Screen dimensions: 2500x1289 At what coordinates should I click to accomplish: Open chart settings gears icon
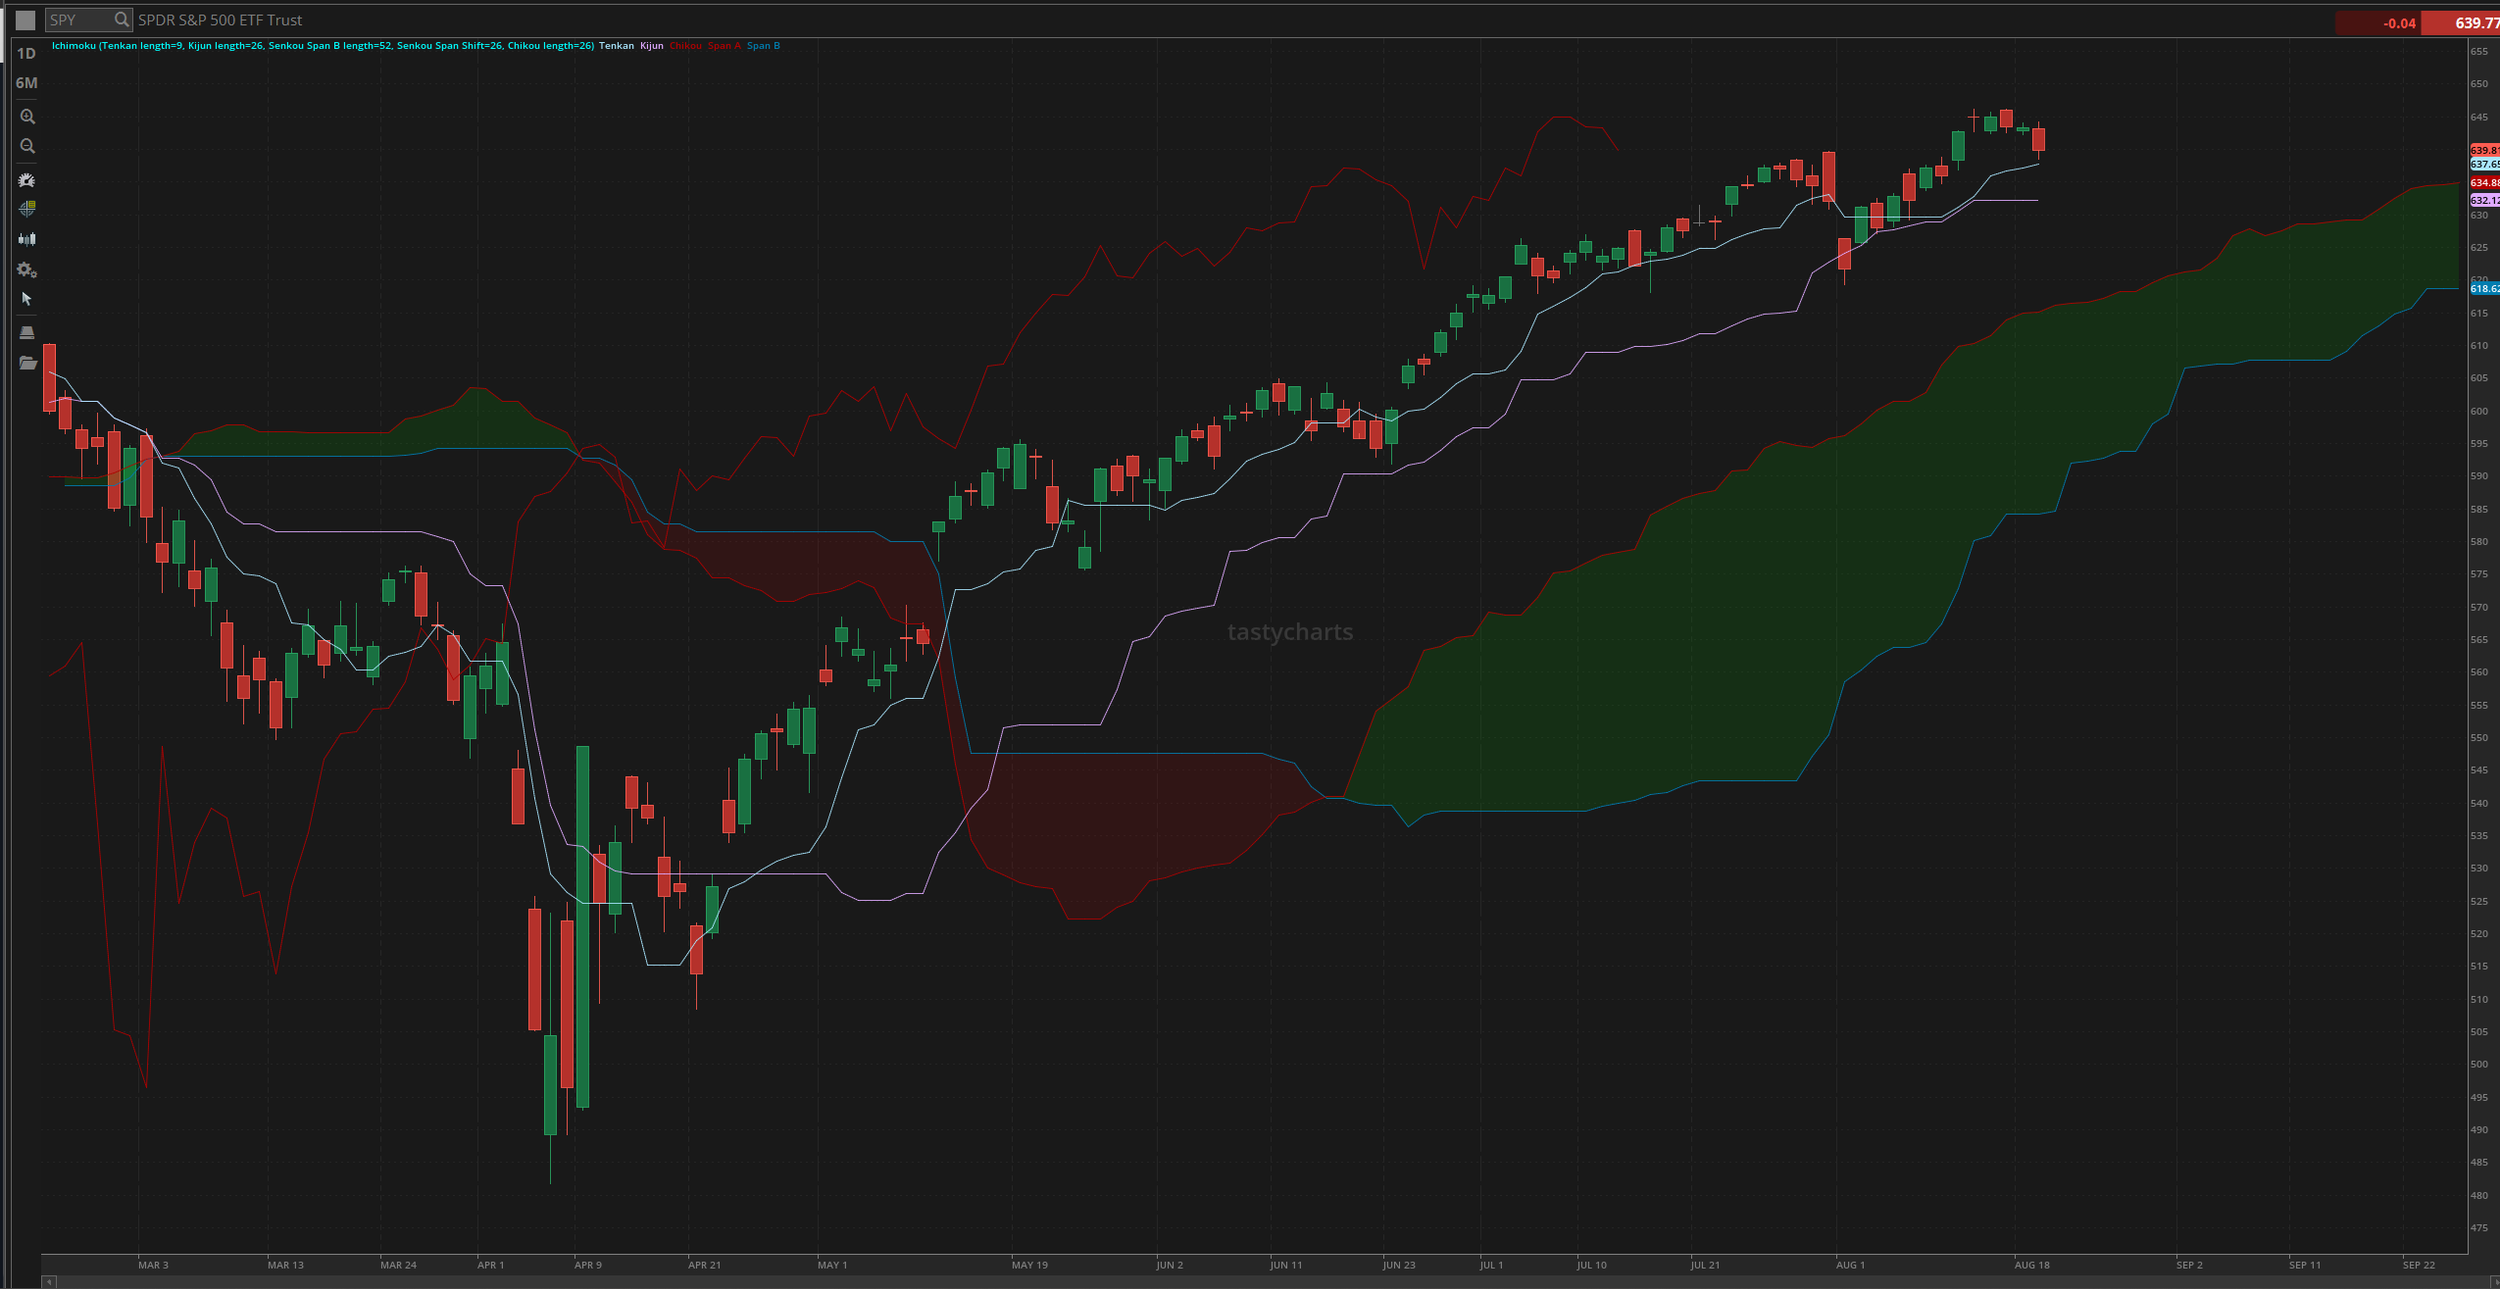27,270
